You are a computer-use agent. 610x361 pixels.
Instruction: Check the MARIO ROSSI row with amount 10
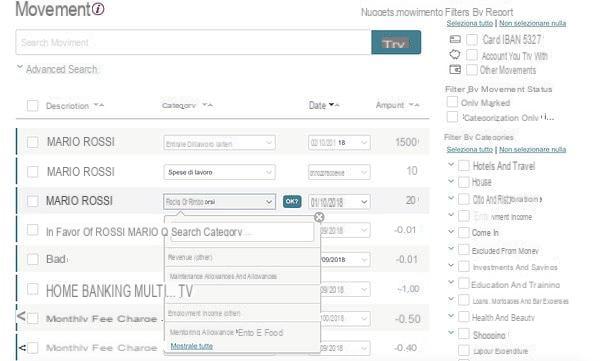click(33, 172)
